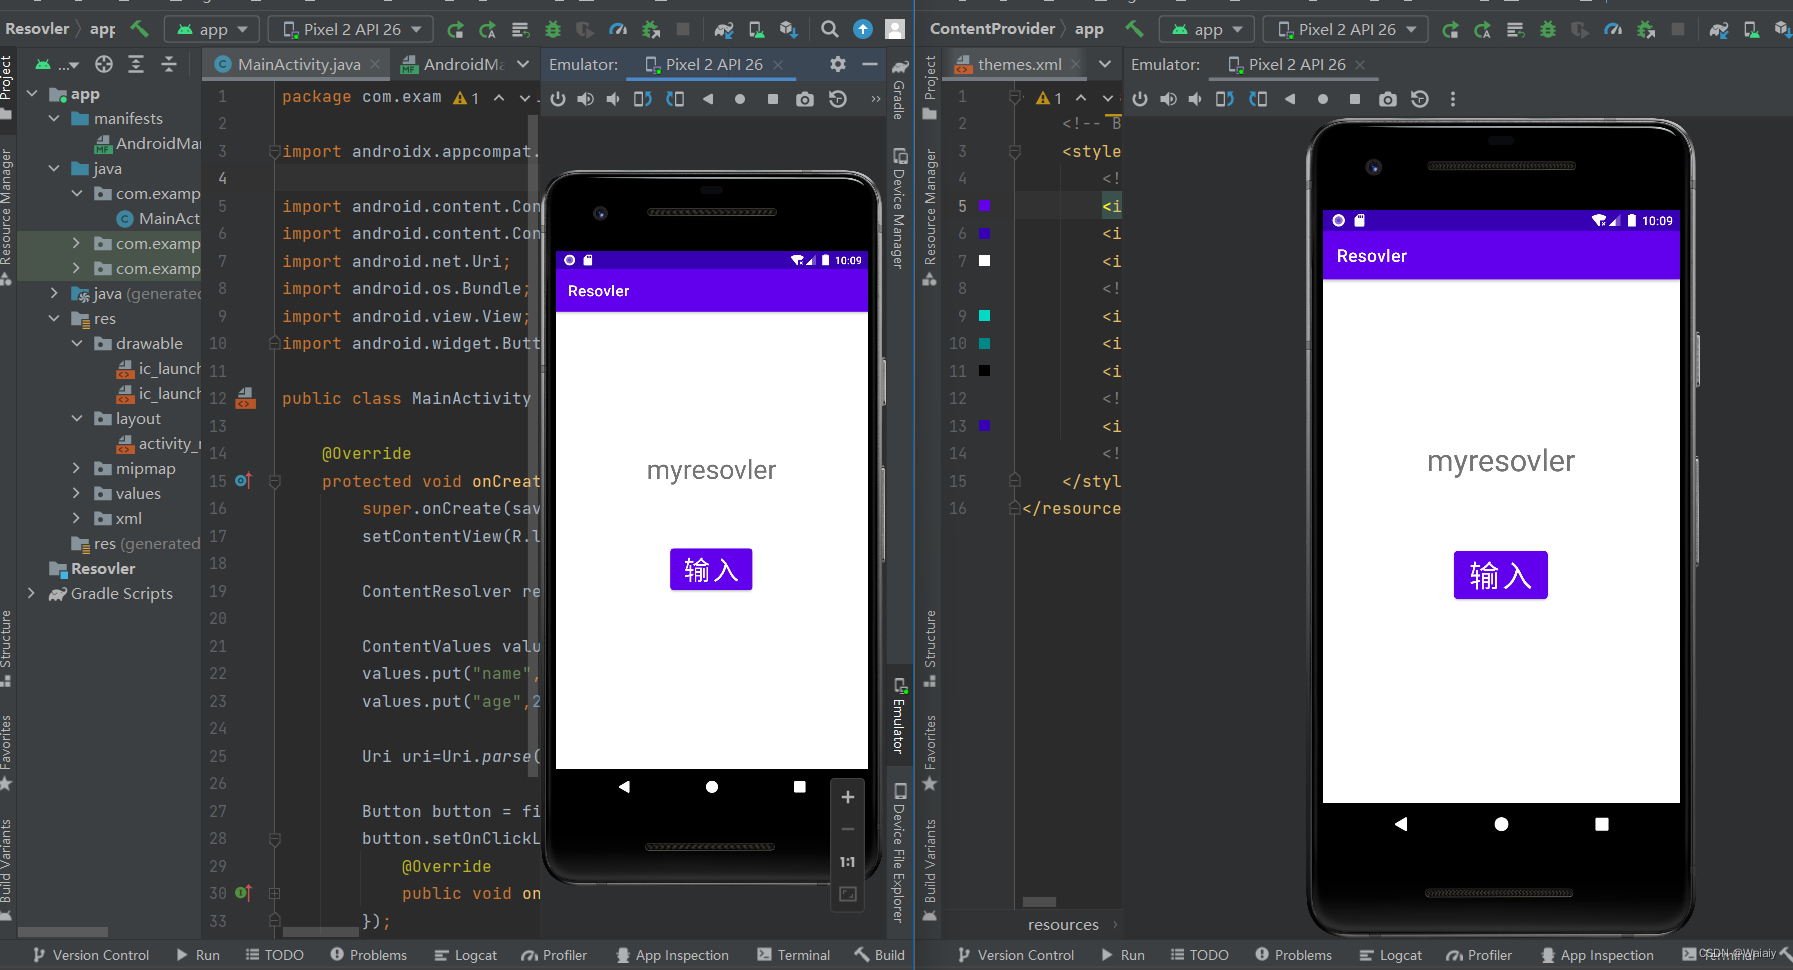Click the Debug app bug icon
Viewport: 1793px width, 970px height.
coord(555,29)
